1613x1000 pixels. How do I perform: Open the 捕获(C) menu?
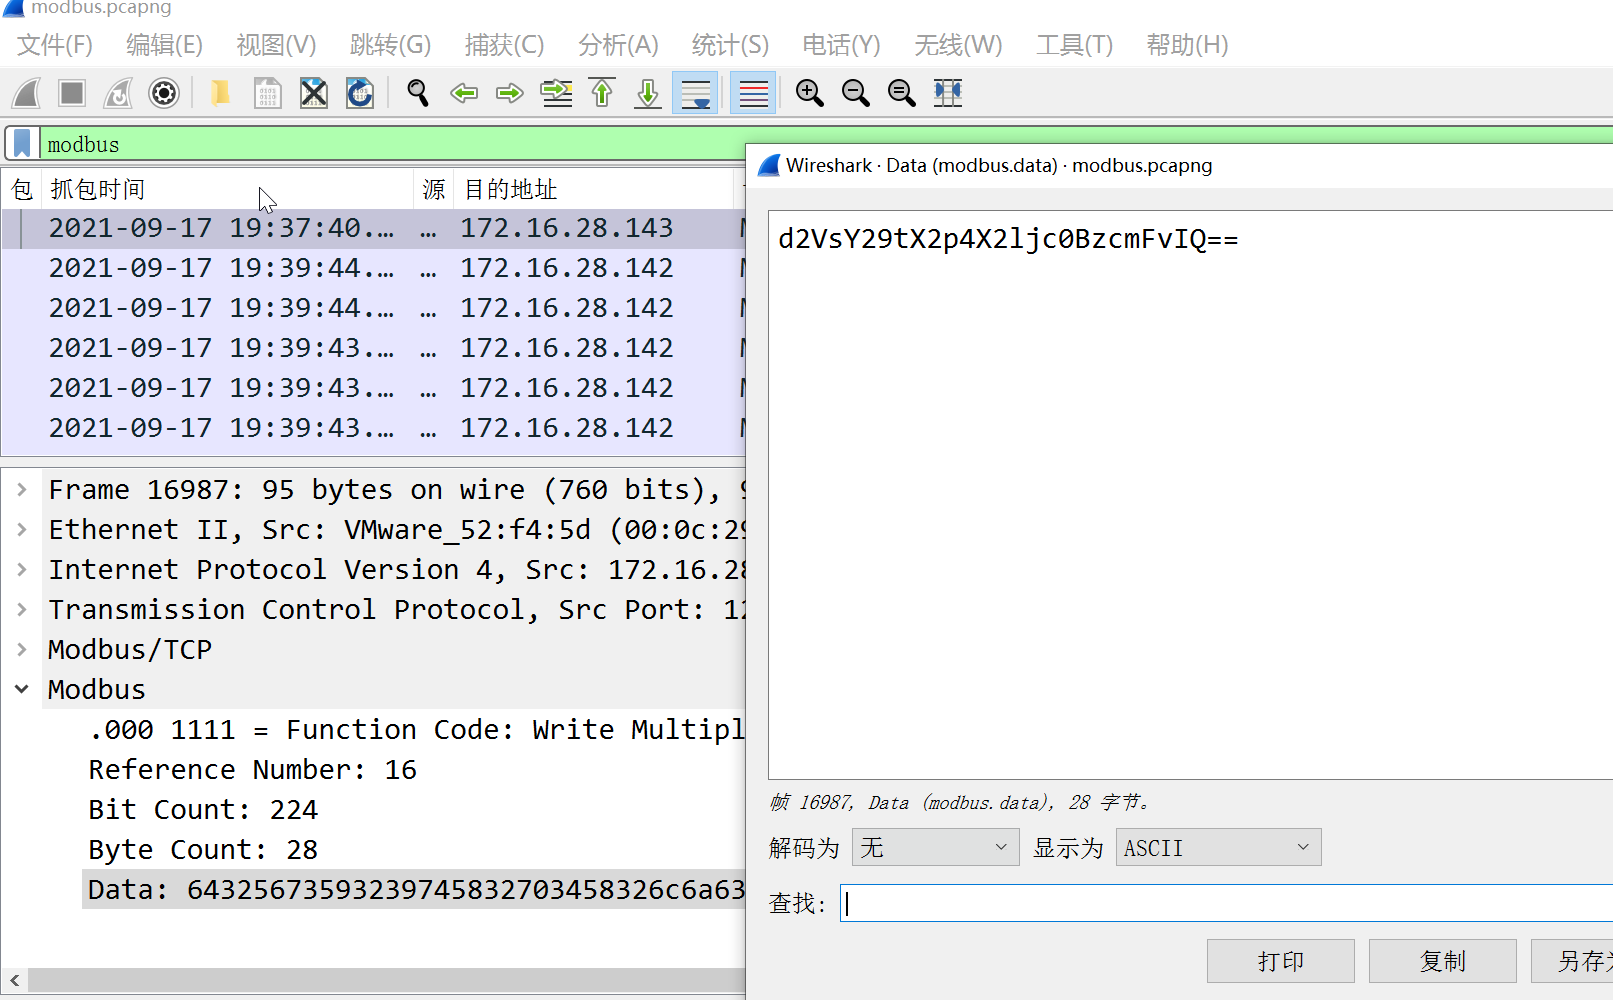[x=504, y=45]
